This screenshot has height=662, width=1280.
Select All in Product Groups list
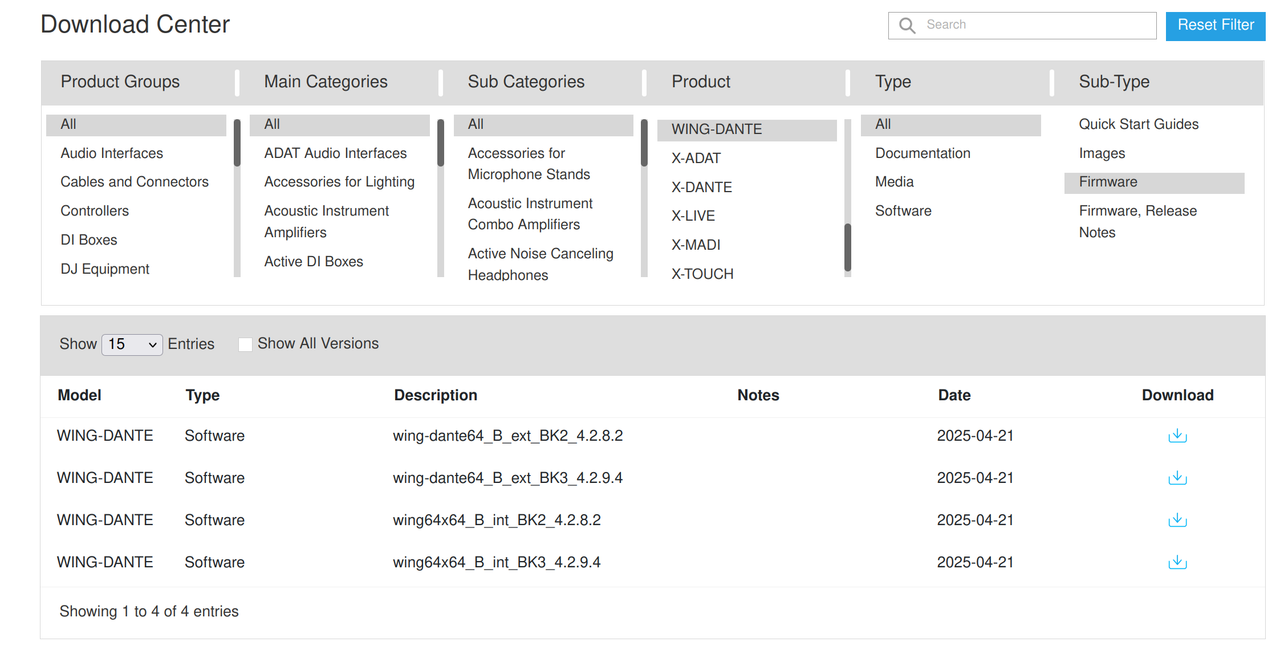(x=136, y=125)
